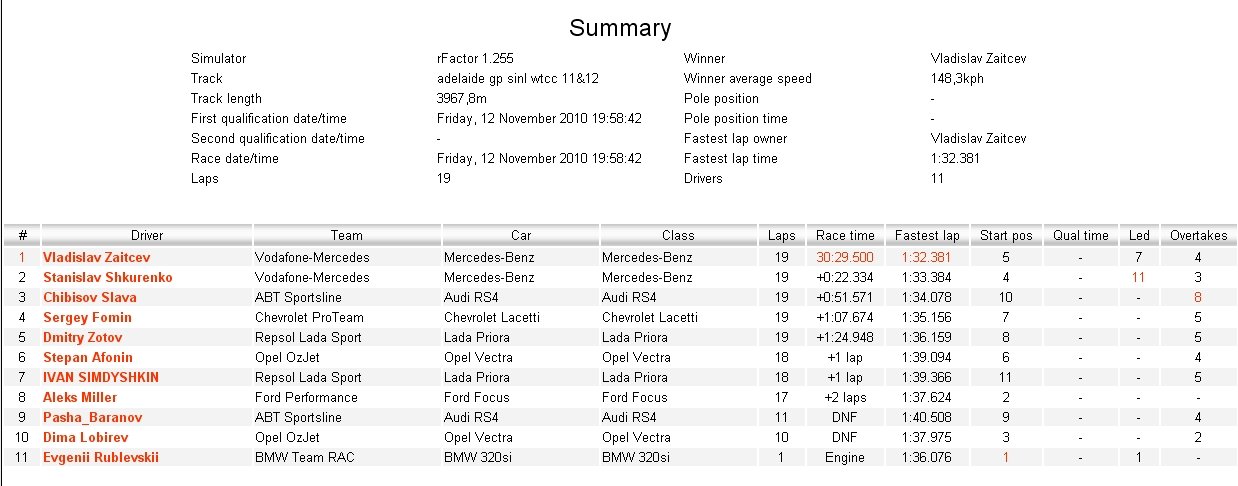The width and height of the screenshot is (1238, 486).
Task: Click the Laps column header
Action: tap(782, 236)
